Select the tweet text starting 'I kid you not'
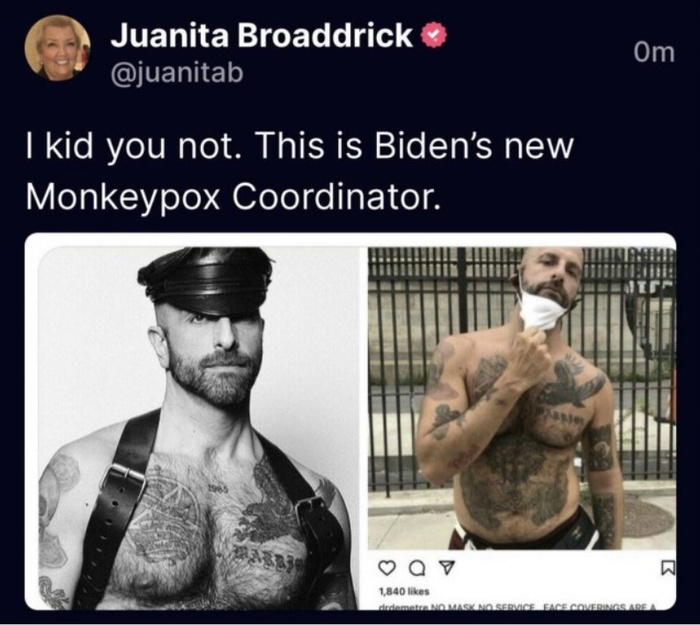 tap(300, 171)
